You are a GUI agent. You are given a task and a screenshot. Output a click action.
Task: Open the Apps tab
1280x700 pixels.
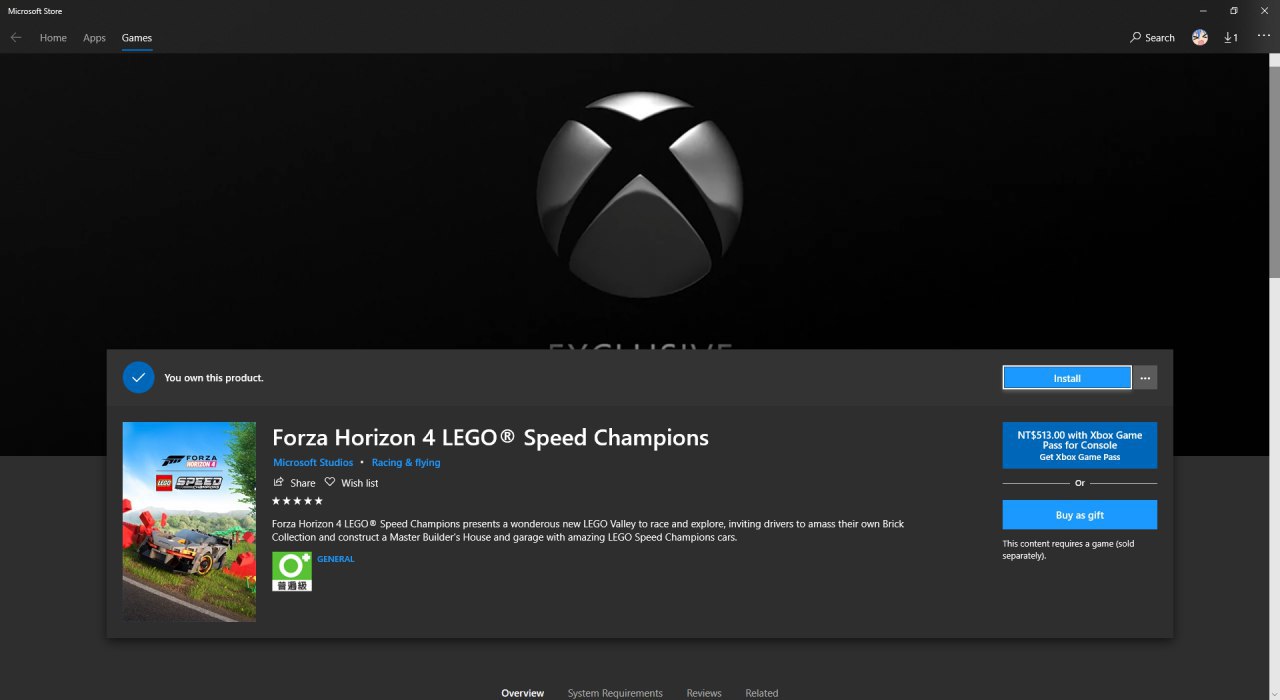pyautogui.click(x=94, y=38)
